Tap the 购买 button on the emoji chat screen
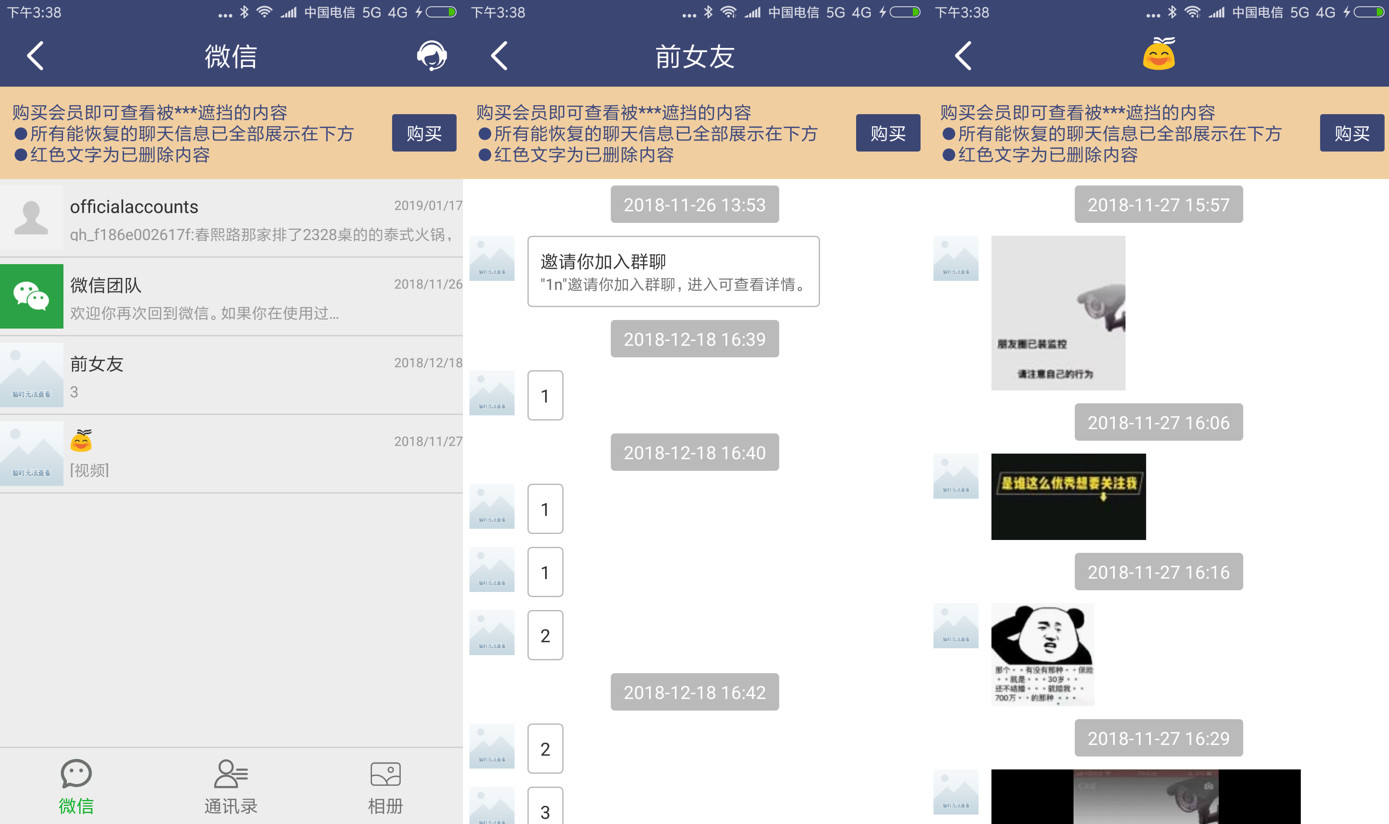1389x824 pixels. point(1352,133)
